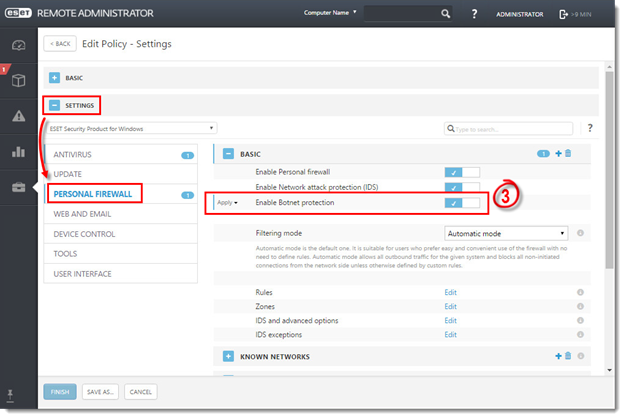Click the ADMINISTRATOR user label
Image resolution: width=624 pixels, height=418 pixels.
519,14
